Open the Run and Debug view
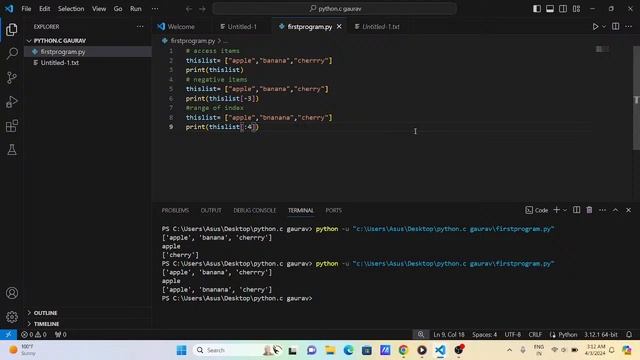Screen dimensions: 640x360 pyautogui.click(x=12, y=102)
